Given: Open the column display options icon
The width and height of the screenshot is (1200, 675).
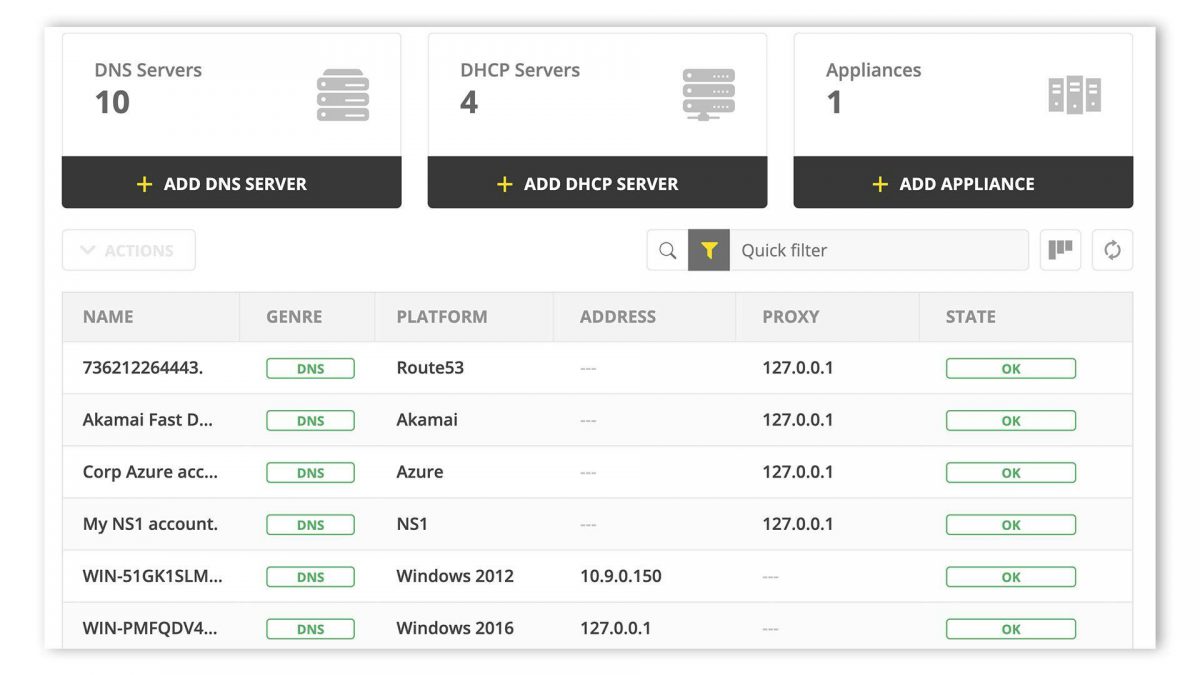Looking at the screenshot, I should coord(1060,250).
